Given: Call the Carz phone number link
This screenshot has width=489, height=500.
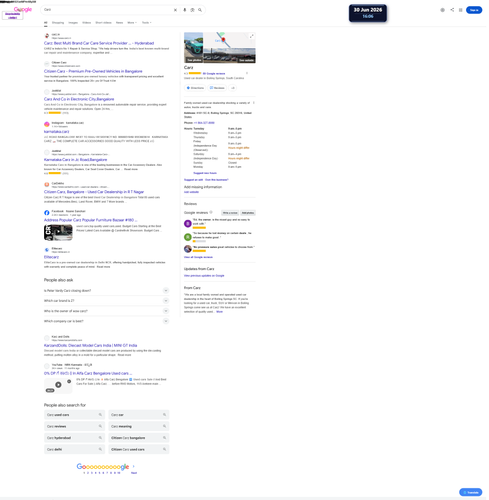Looking at the screenshot, I should coord(204,123).
